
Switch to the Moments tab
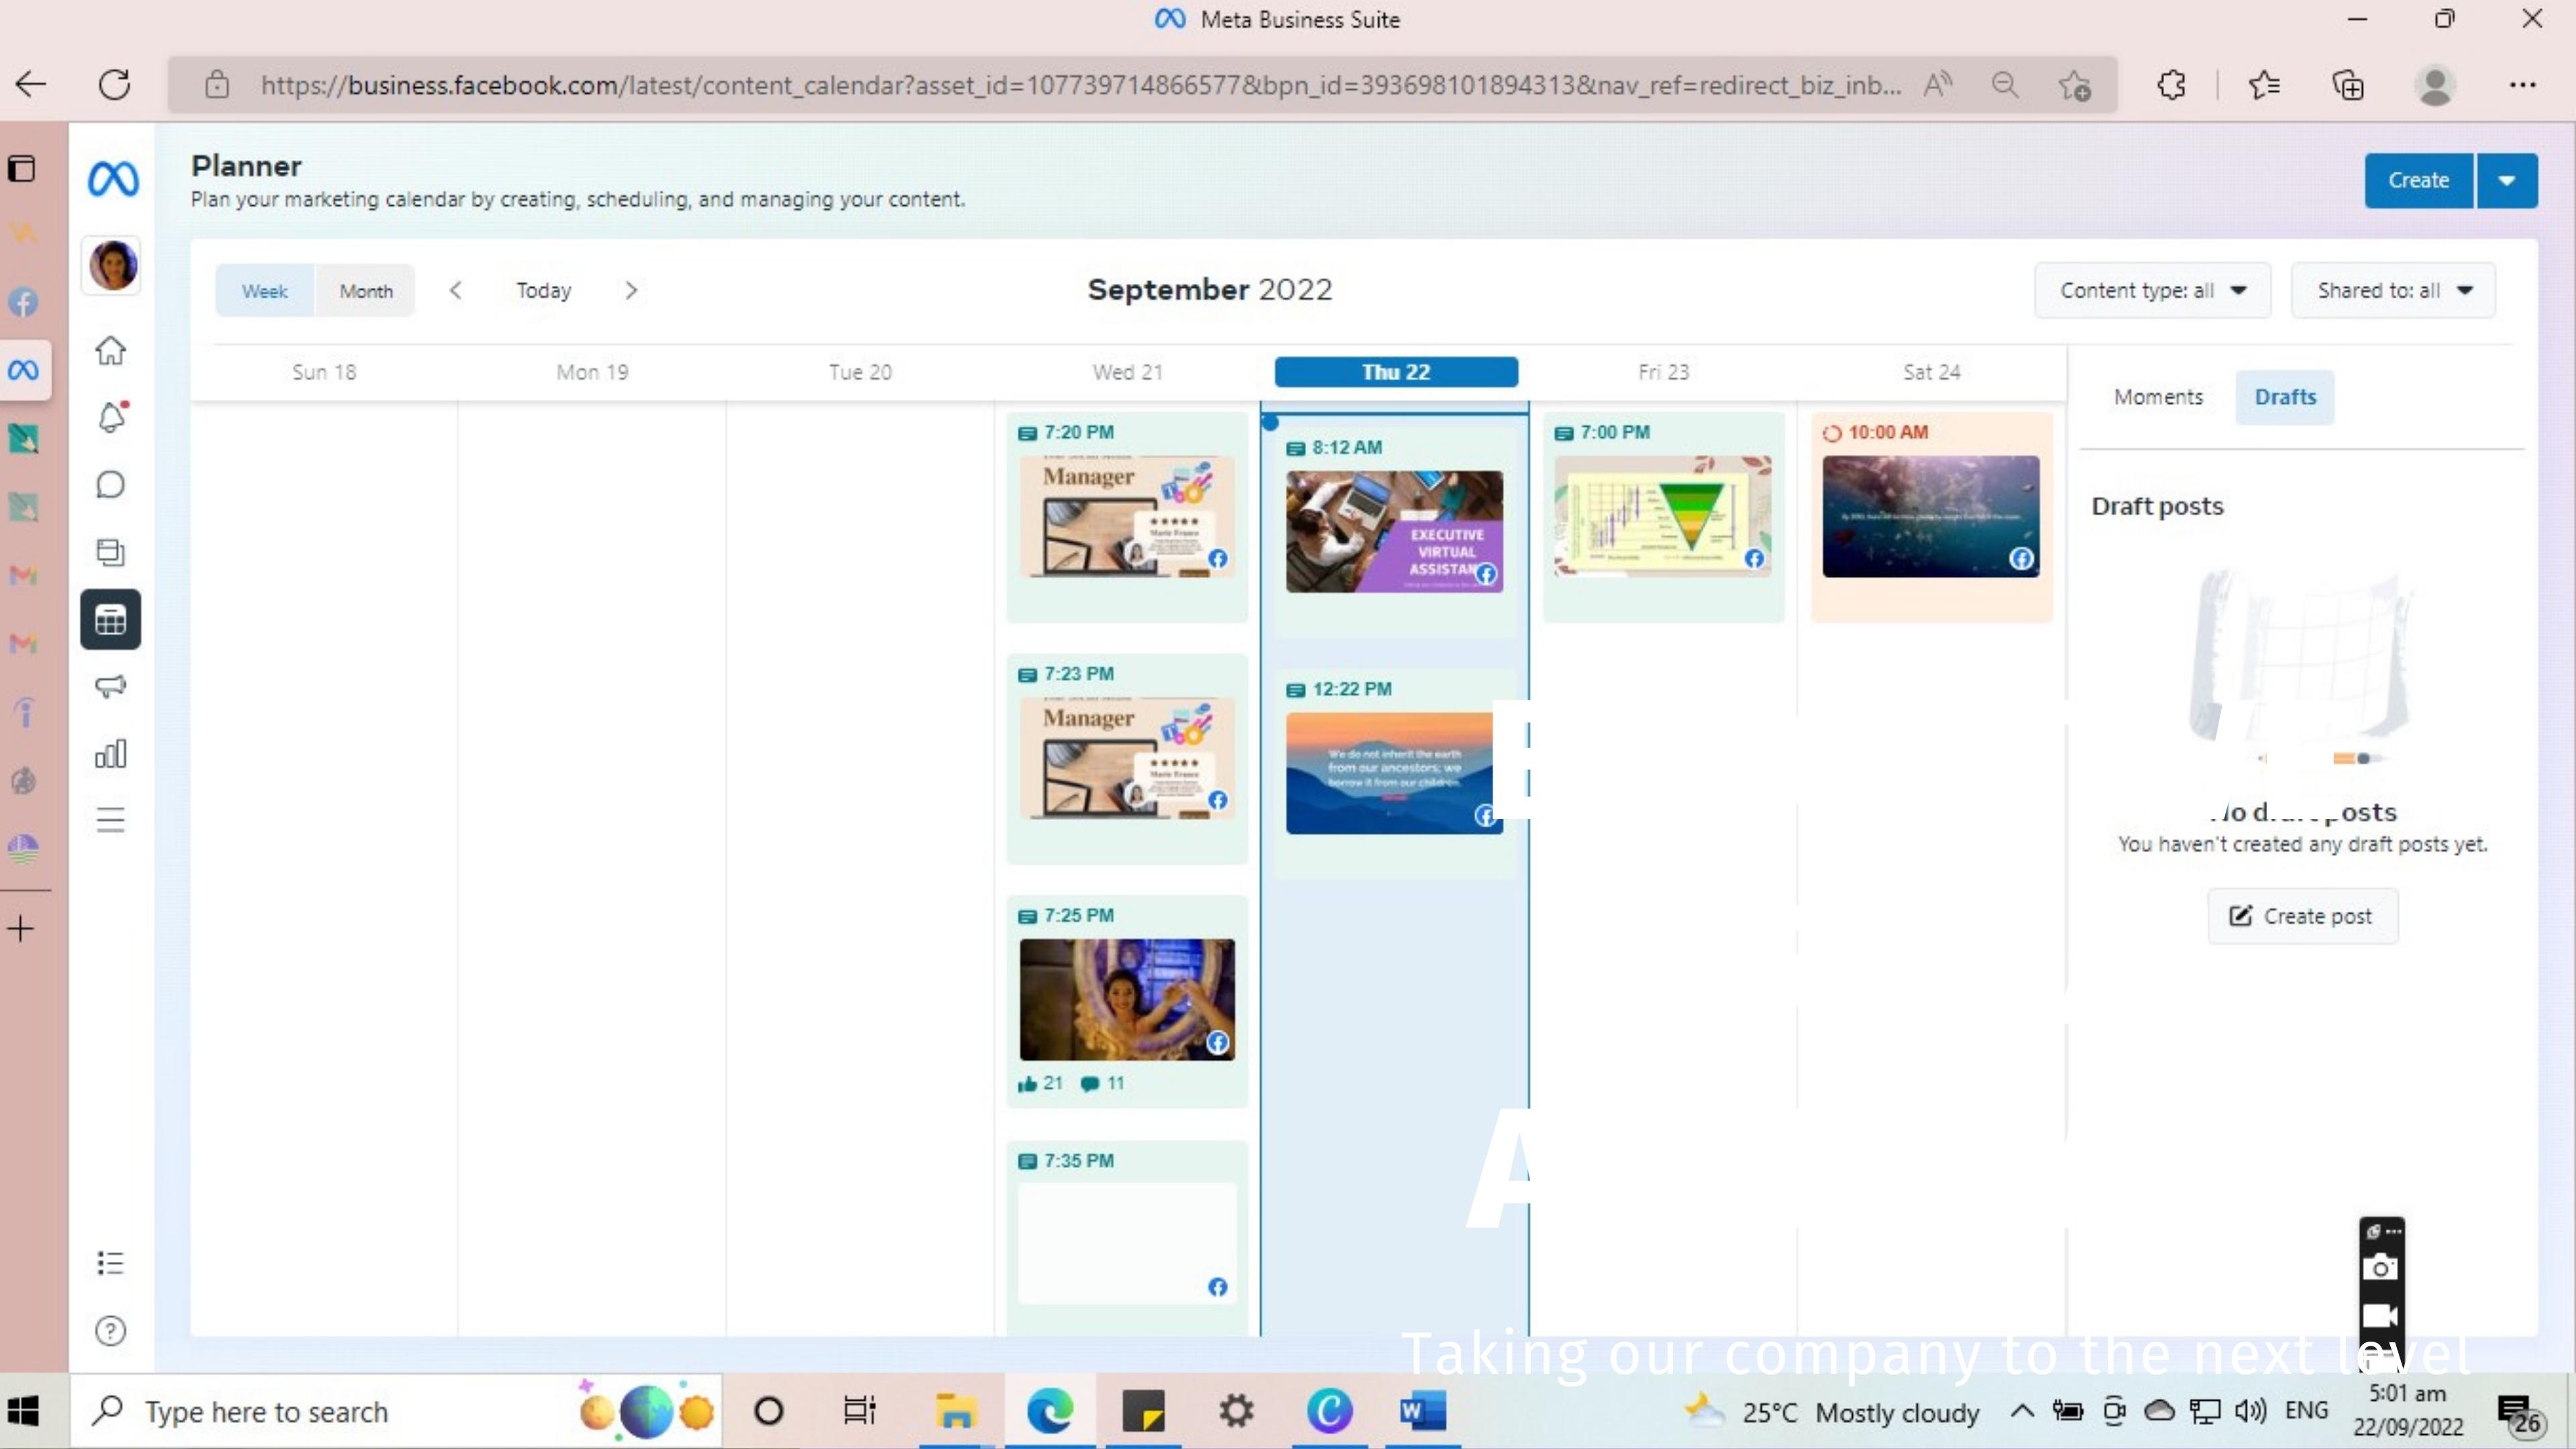2158,397
